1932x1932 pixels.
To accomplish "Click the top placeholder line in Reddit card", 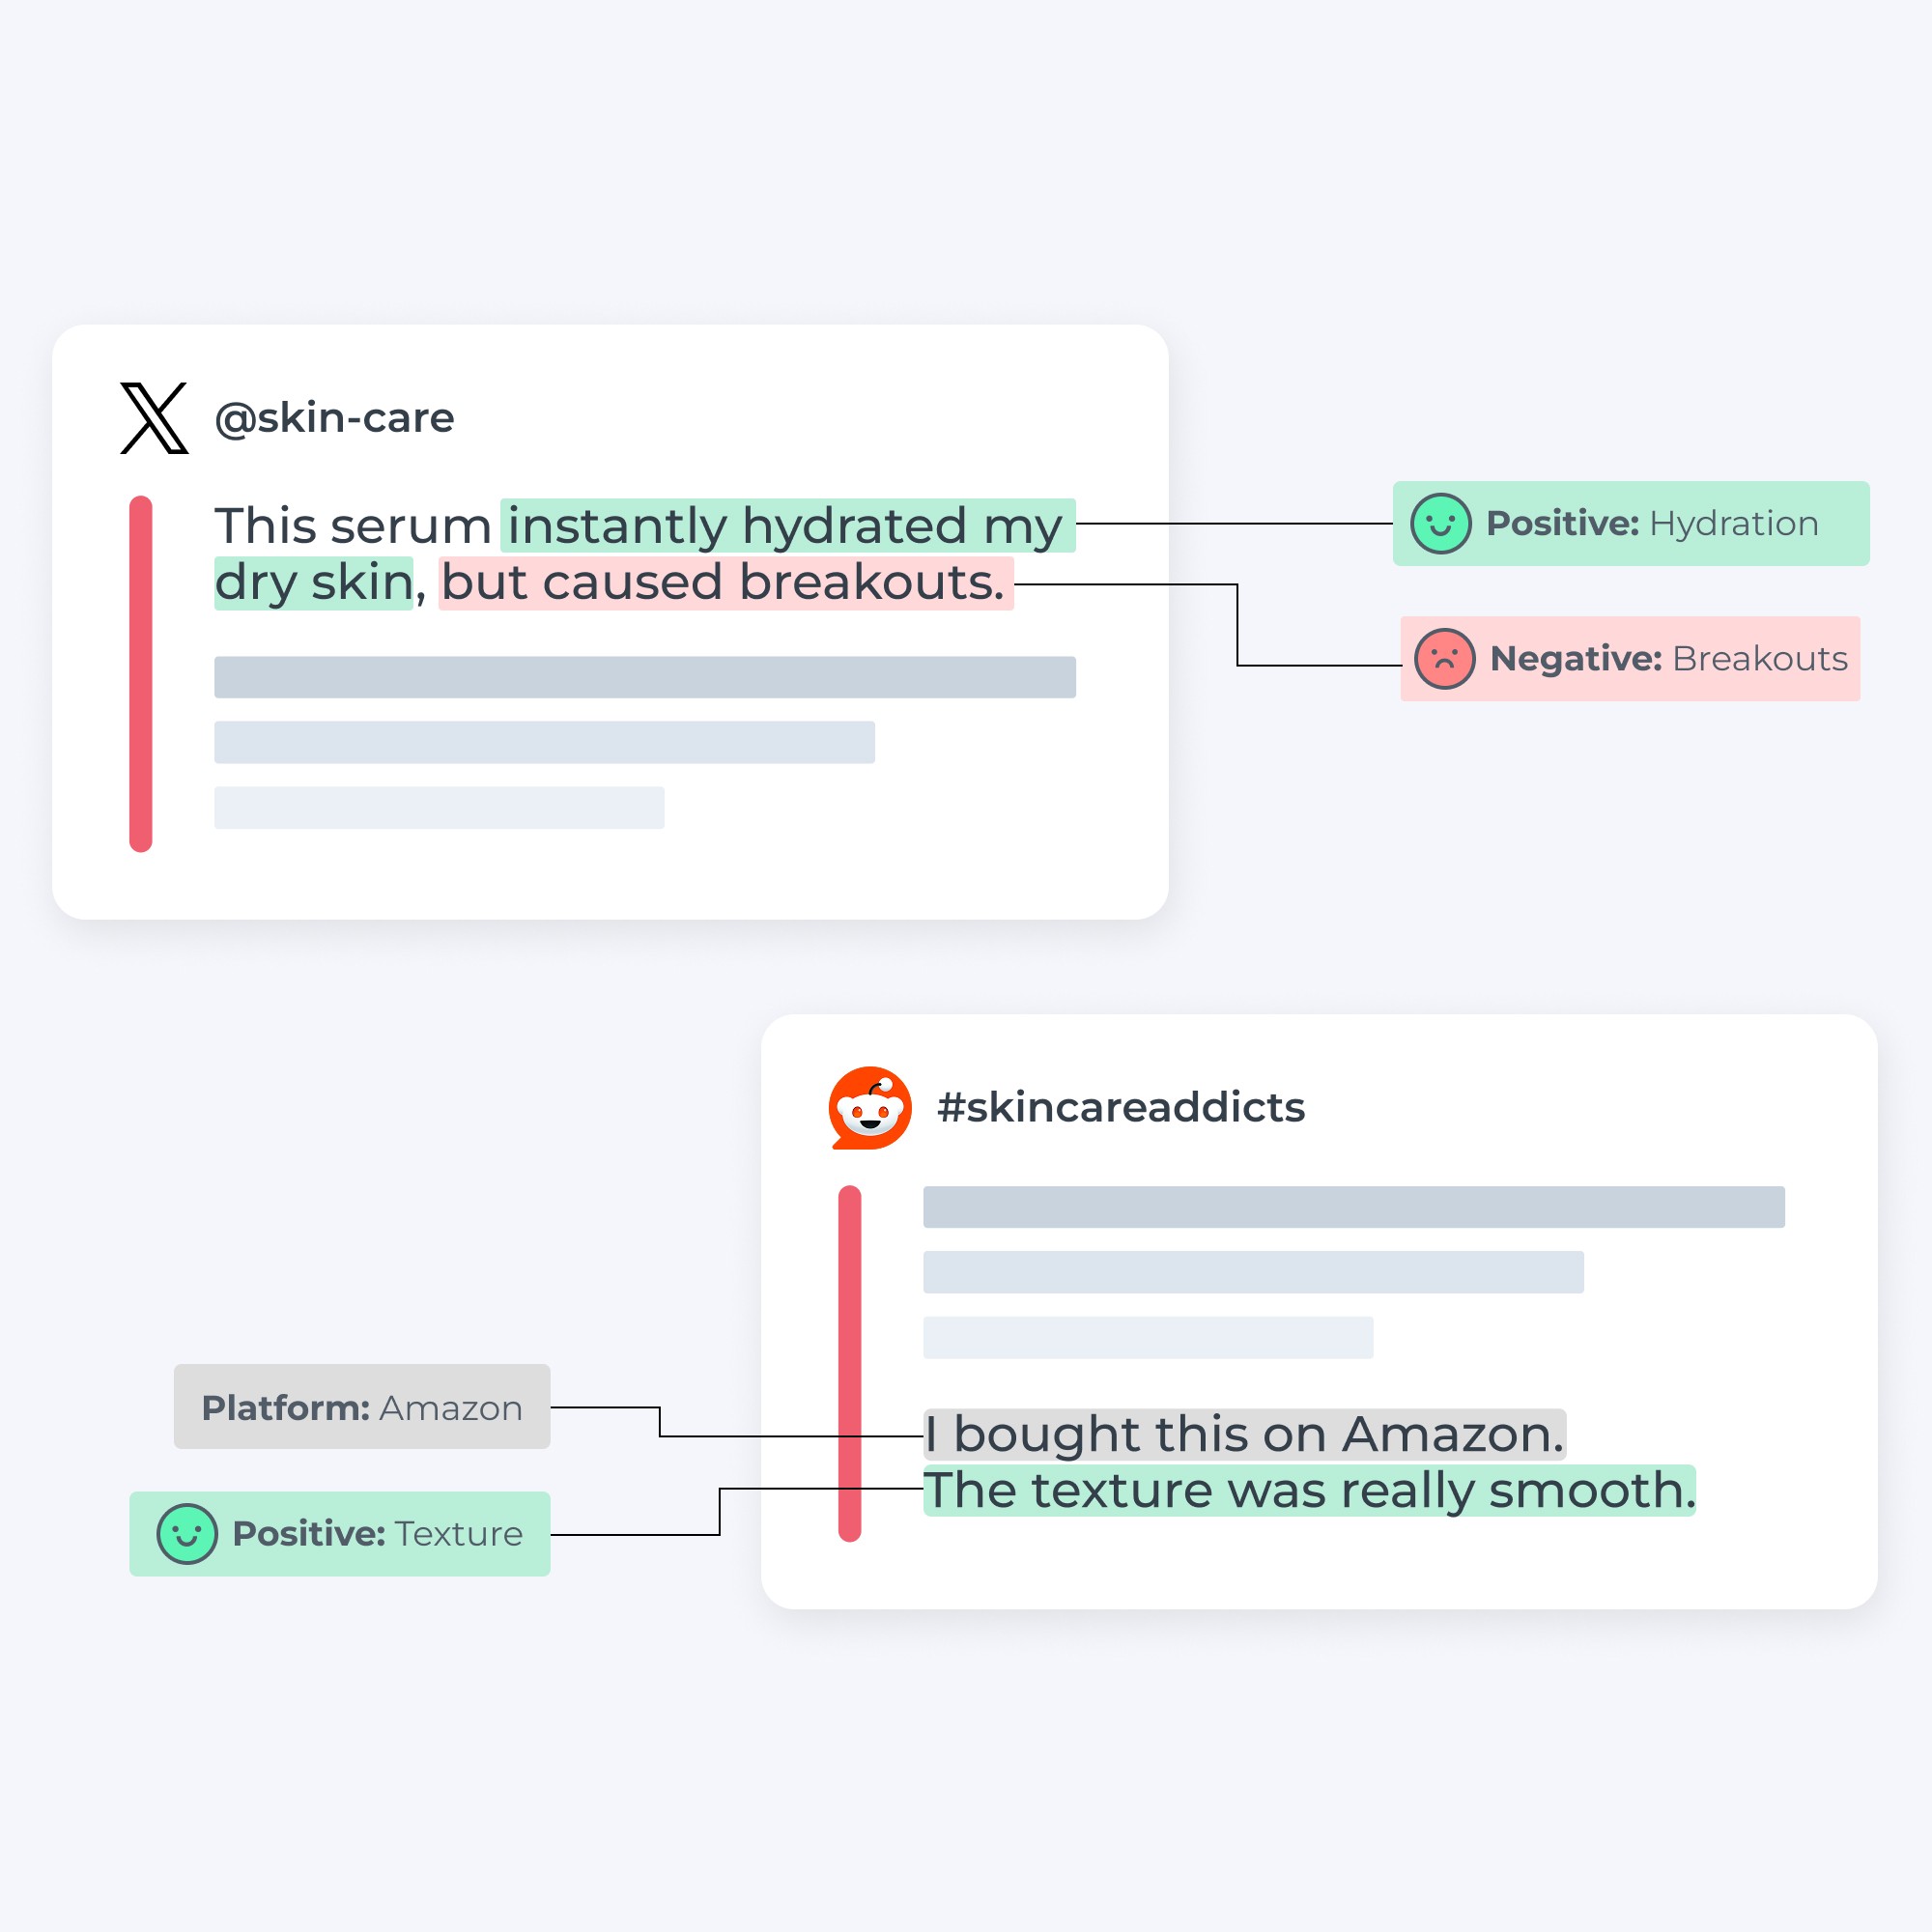I will 1354,1207.
